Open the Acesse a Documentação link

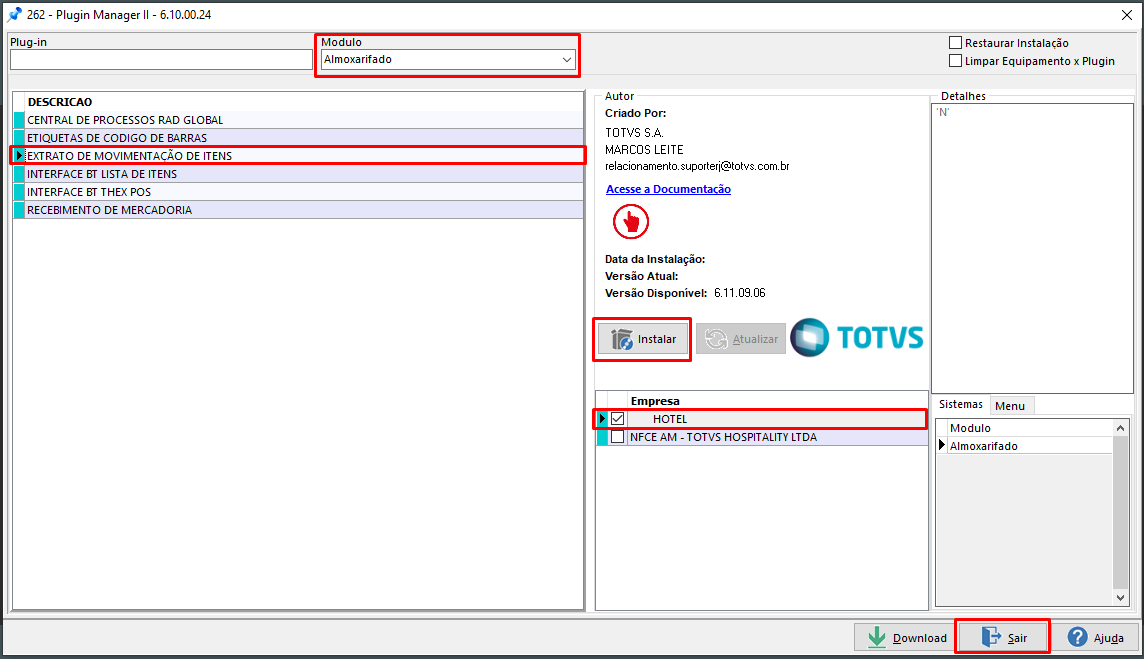point(667,188)
